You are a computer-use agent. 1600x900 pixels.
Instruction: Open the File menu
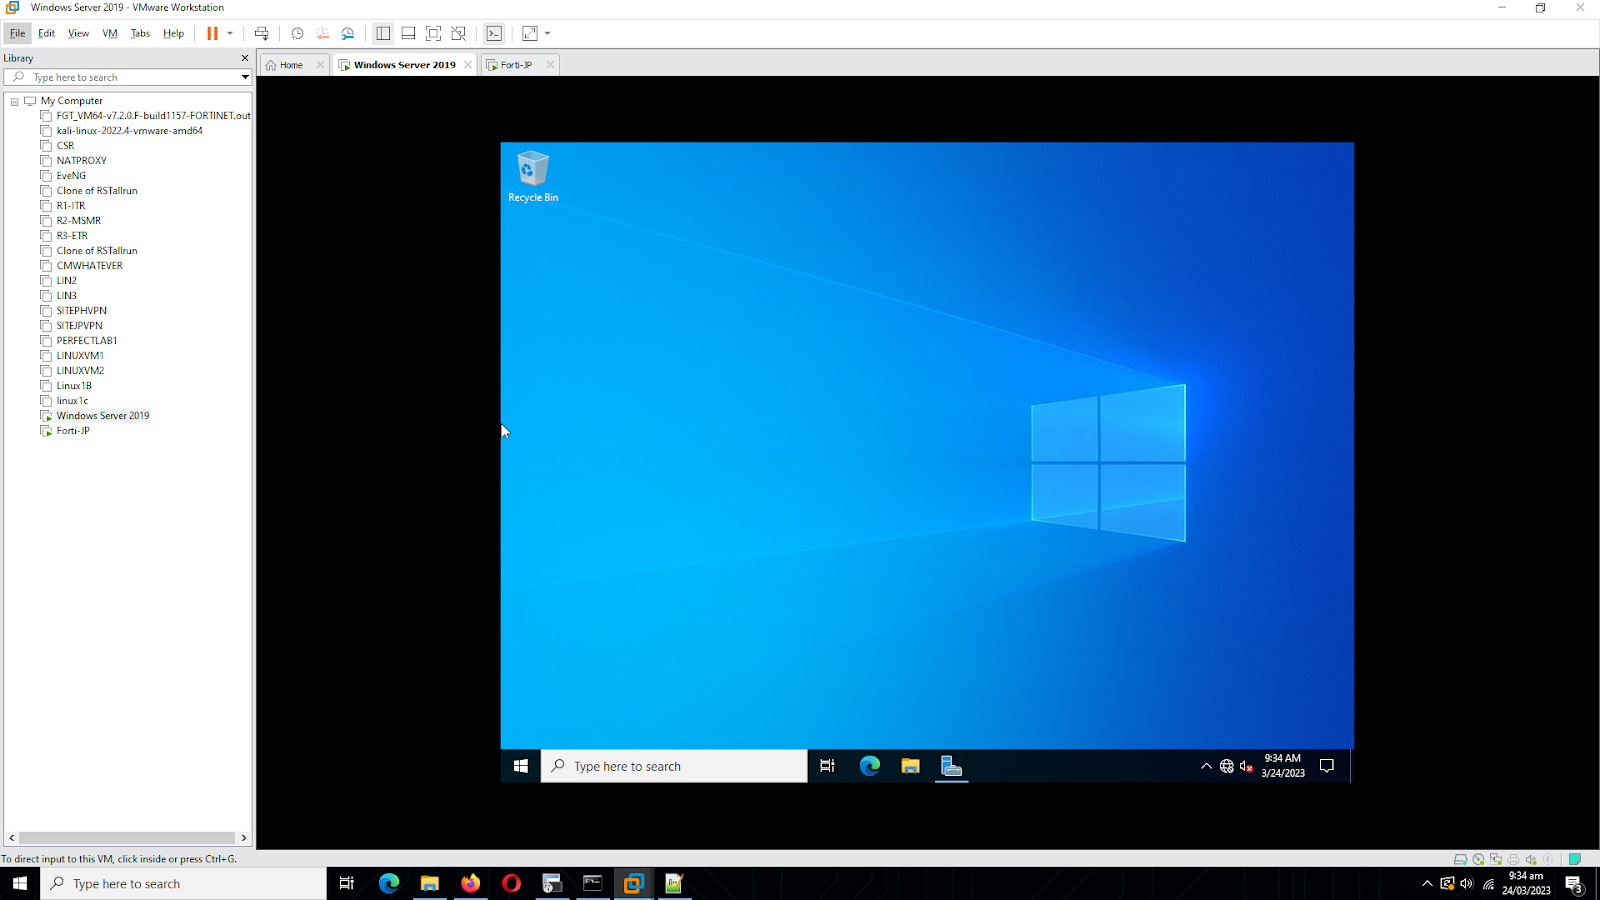click(17, 33)
